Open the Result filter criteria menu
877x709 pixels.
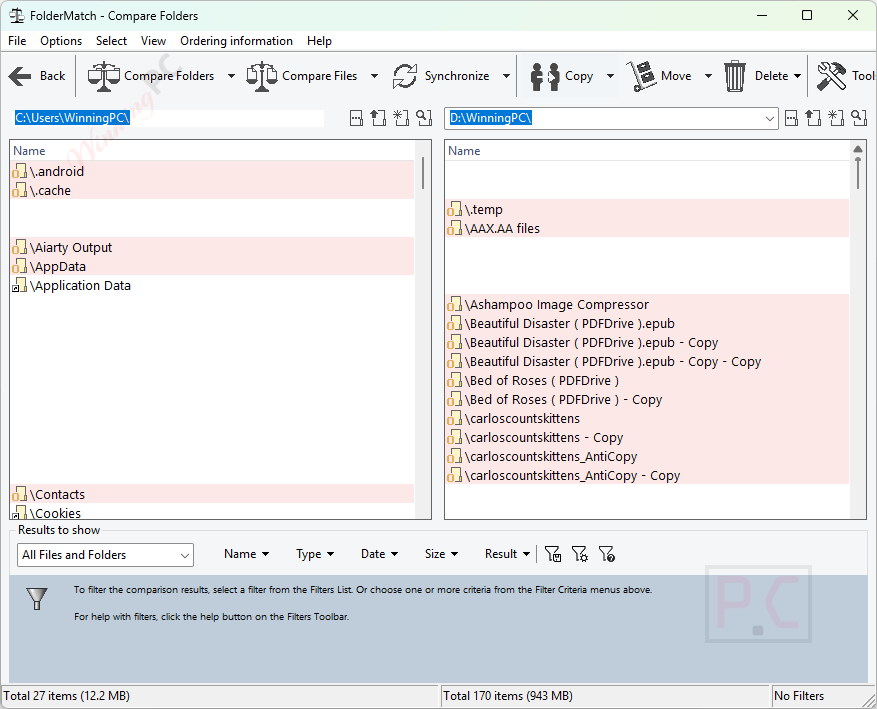507,554
